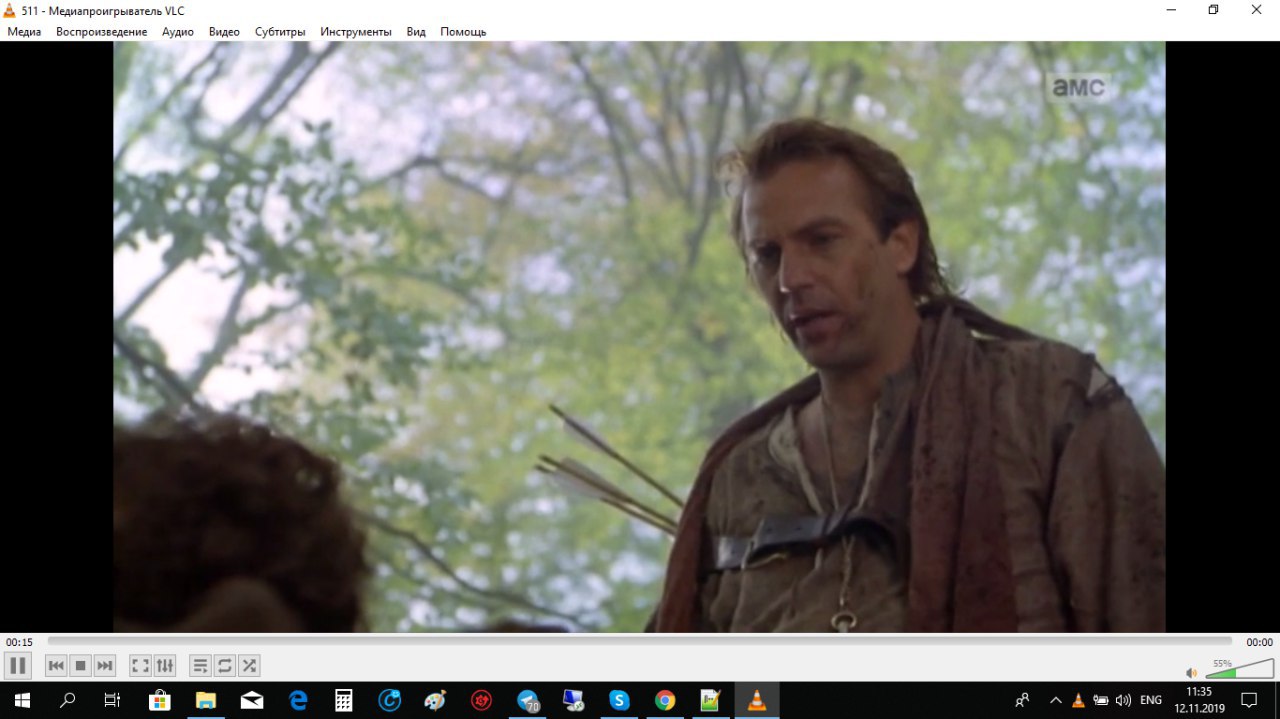Click the video display area
1280x719 pixels.
(639, 337)
